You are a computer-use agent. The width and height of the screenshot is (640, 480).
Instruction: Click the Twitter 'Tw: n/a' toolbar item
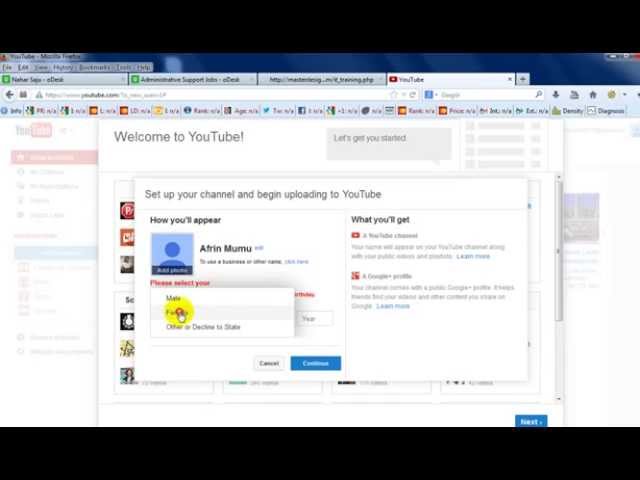pos(278,111)
